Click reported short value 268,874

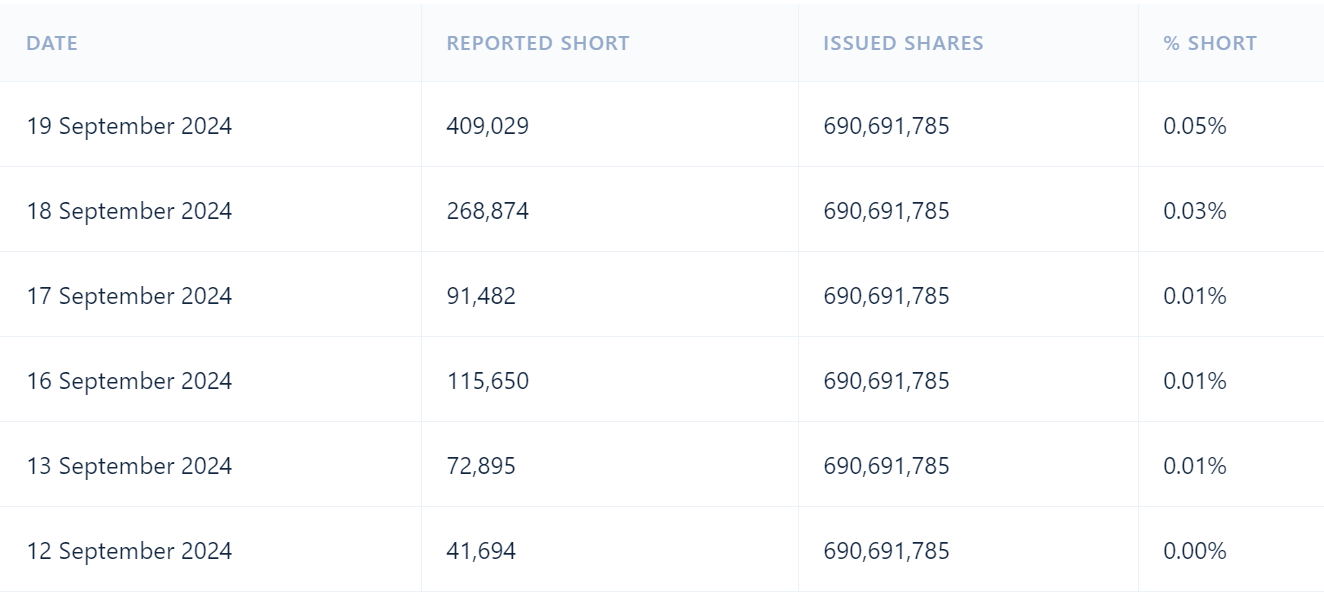tap(488, 211)
